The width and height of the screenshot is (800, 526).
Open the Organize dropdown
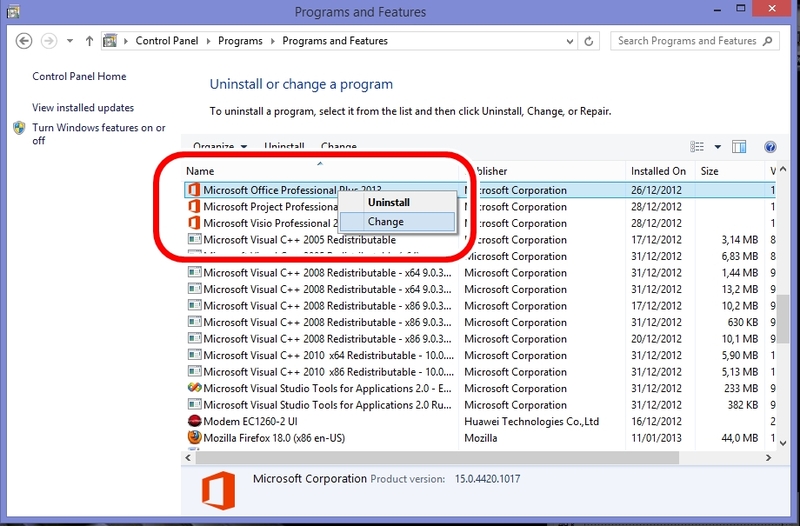(220, 146)
